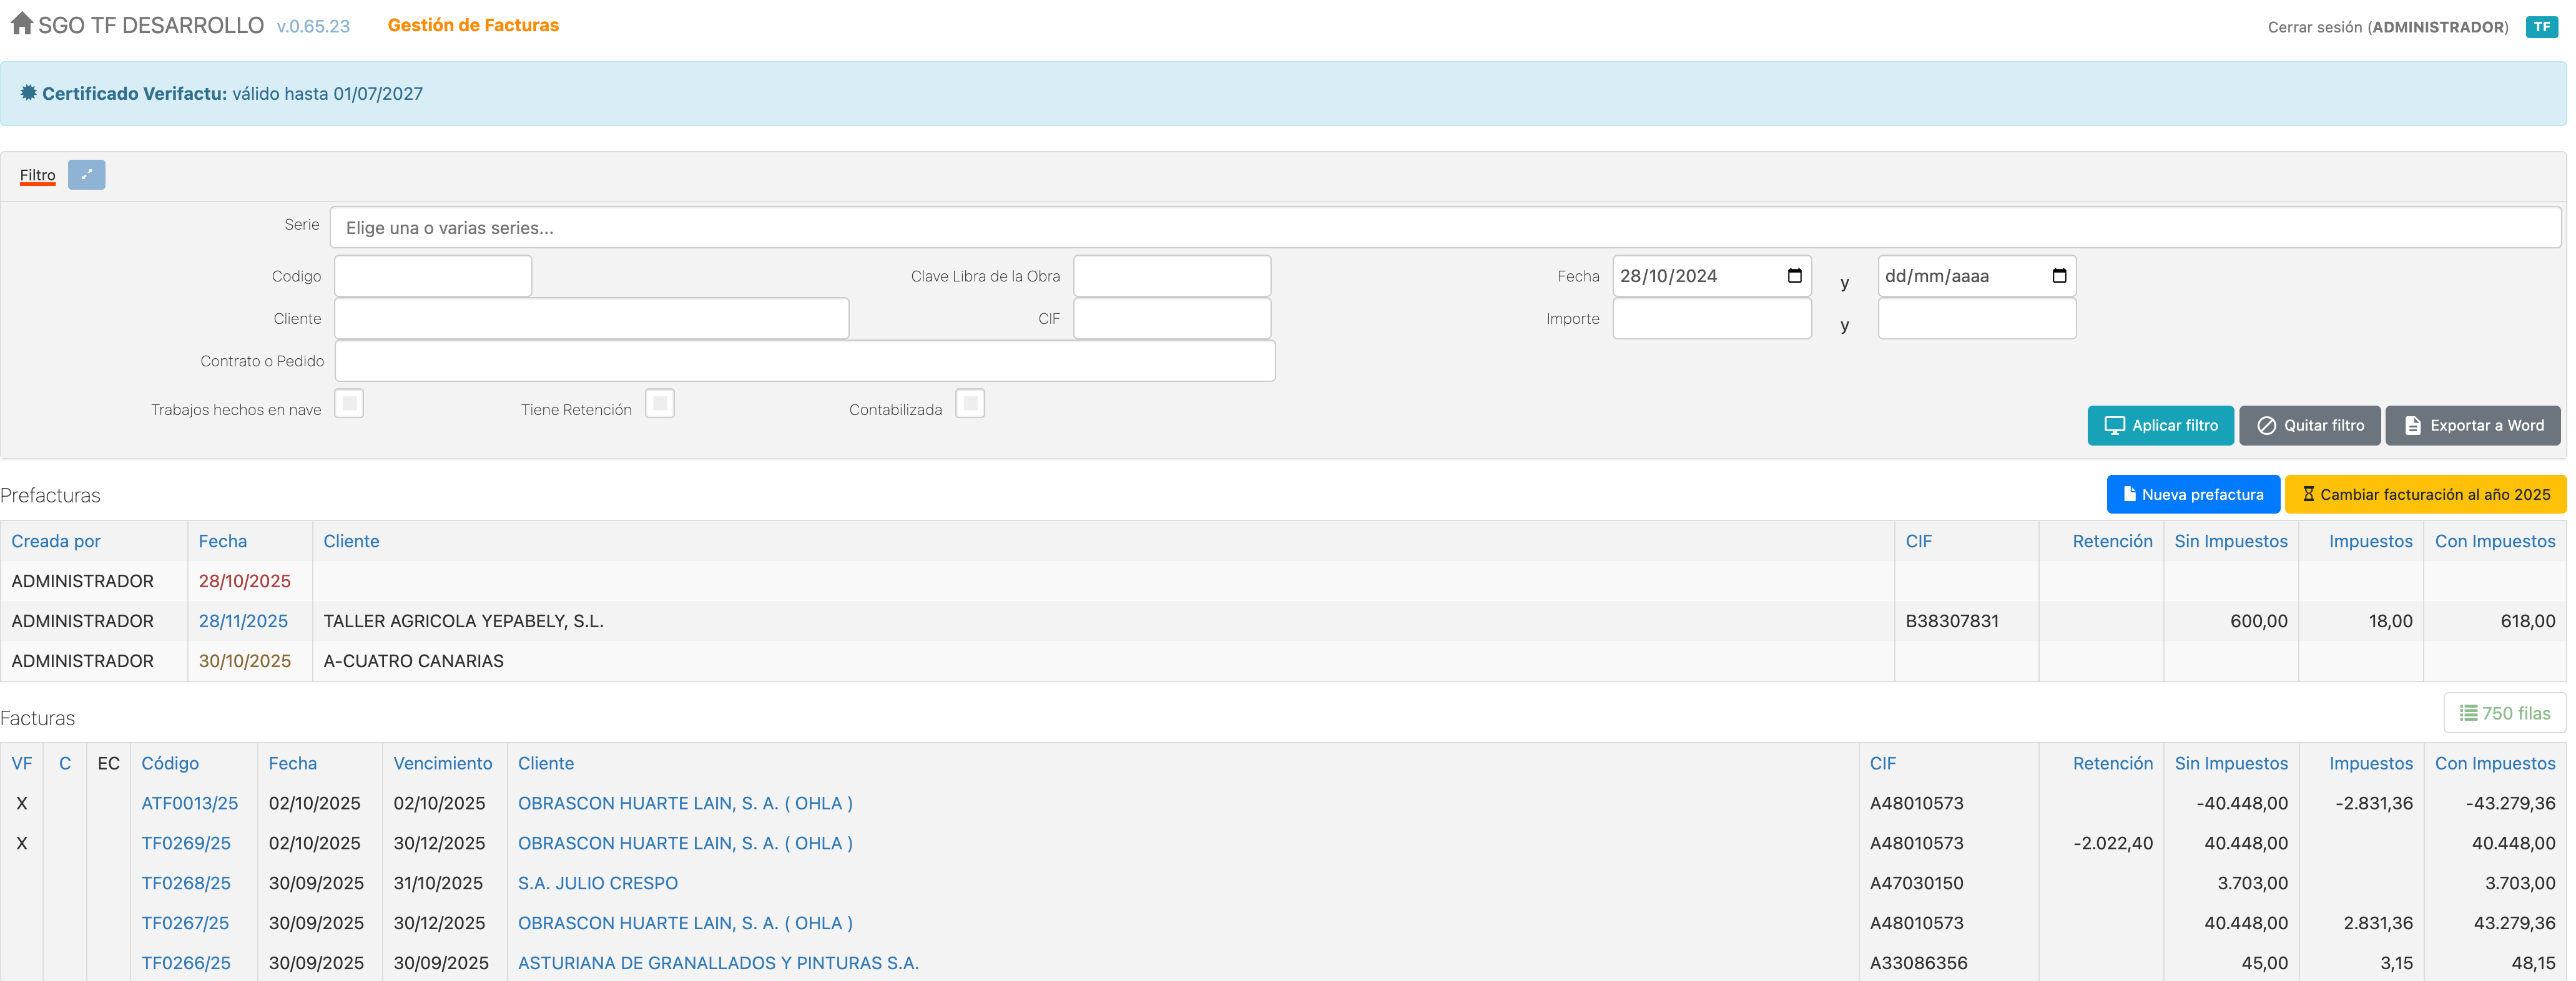Image resolution: width=2576 pixels, height=981 pixels.
Task: Focus the Contrato o Pedido field
Action: click(804, 361)
